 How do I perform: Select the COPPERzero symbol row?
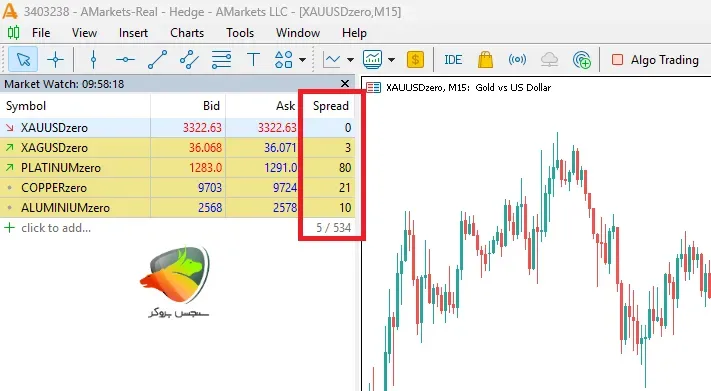point(177,187)
